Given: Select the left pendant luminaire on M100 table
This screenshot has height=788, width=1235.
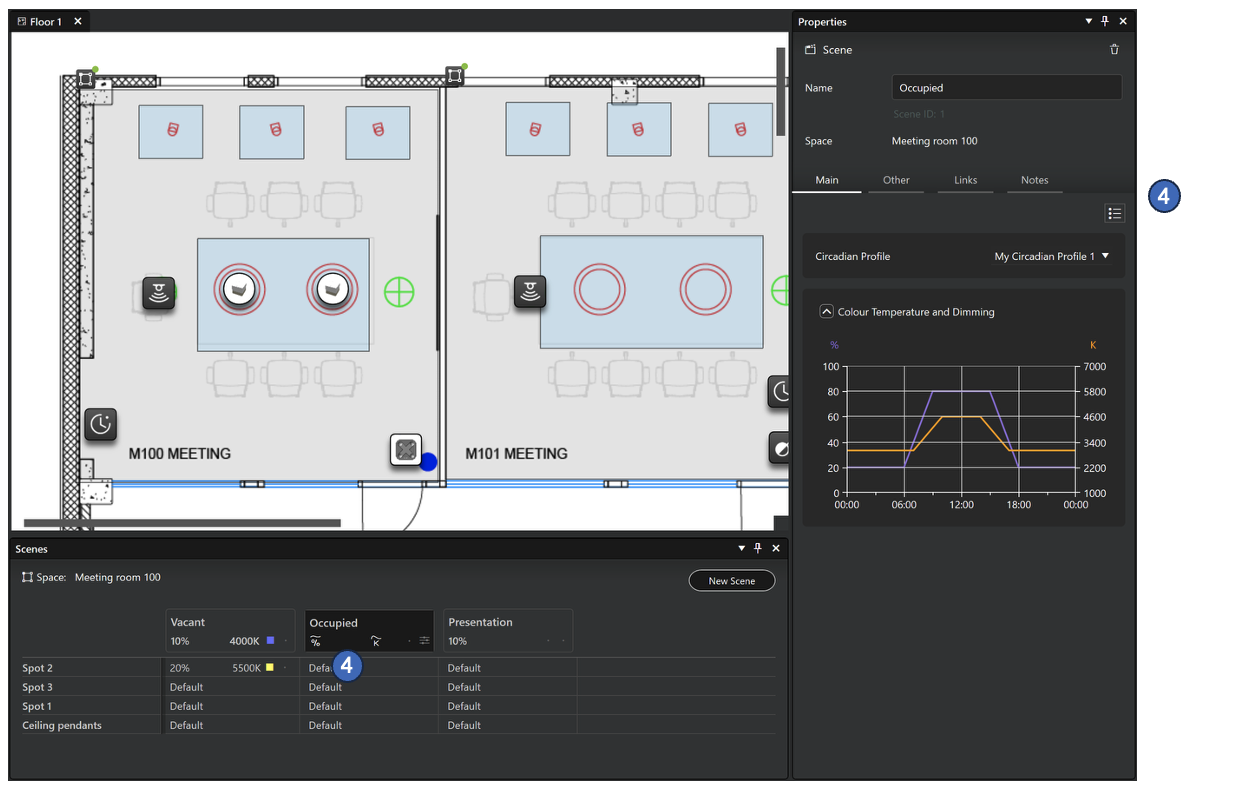Looking at the screenshot, I should (238, 289).
